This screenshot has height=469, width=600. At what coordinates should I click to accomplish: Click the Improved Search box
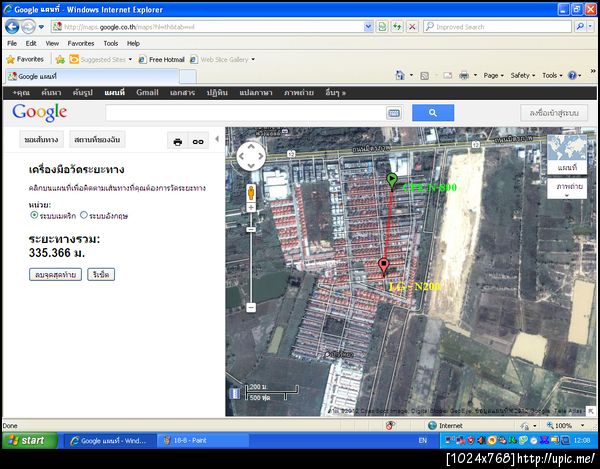497,27
